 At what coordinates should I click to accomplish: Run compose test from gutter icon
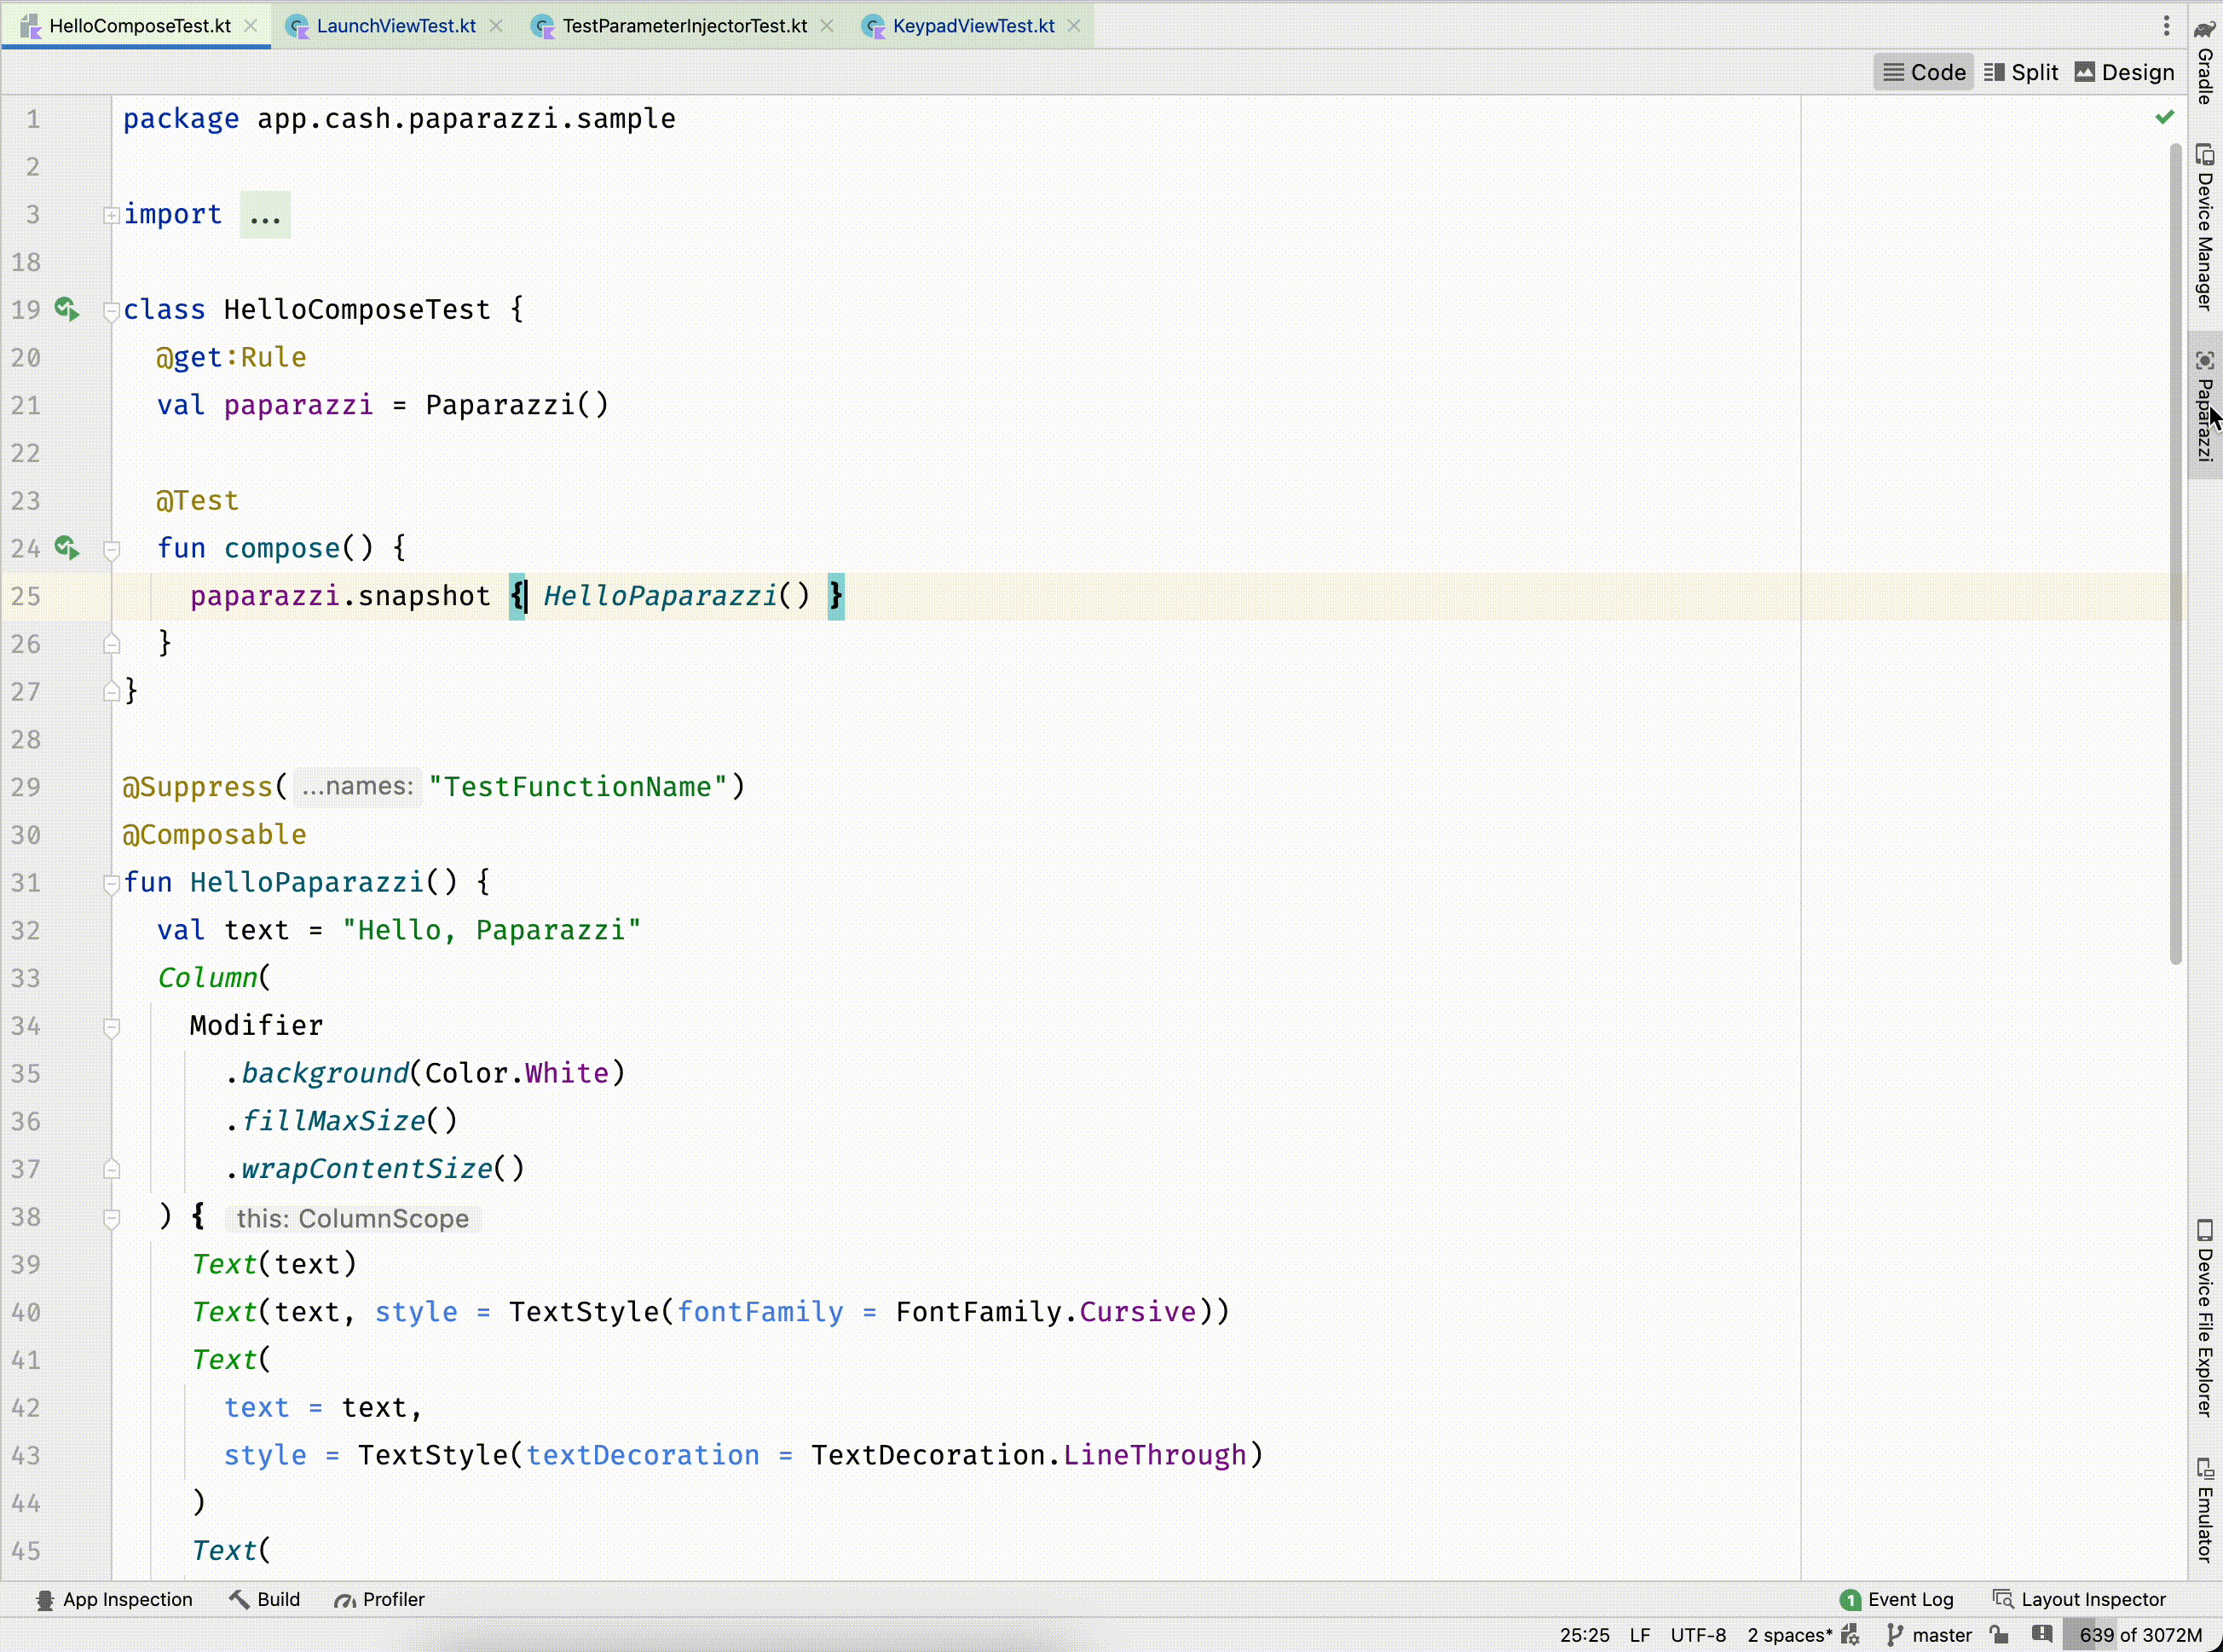coord(67,547)
